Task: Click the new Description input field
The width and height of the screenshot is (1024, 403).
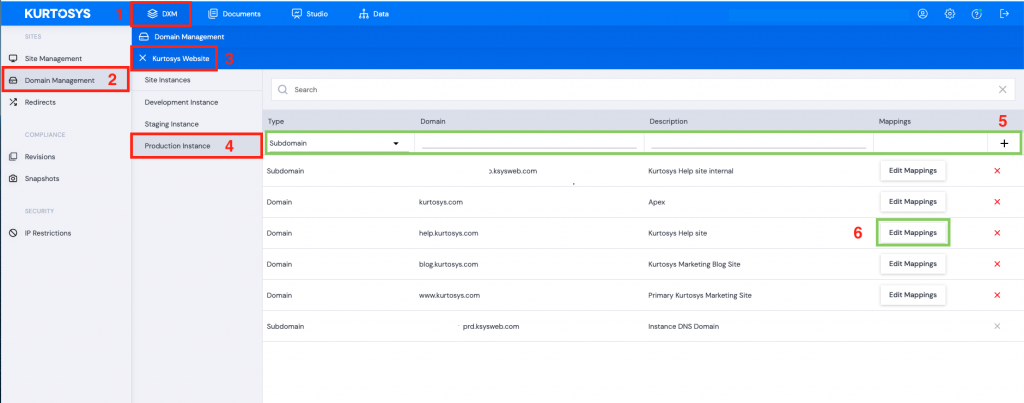Action: 758,142
